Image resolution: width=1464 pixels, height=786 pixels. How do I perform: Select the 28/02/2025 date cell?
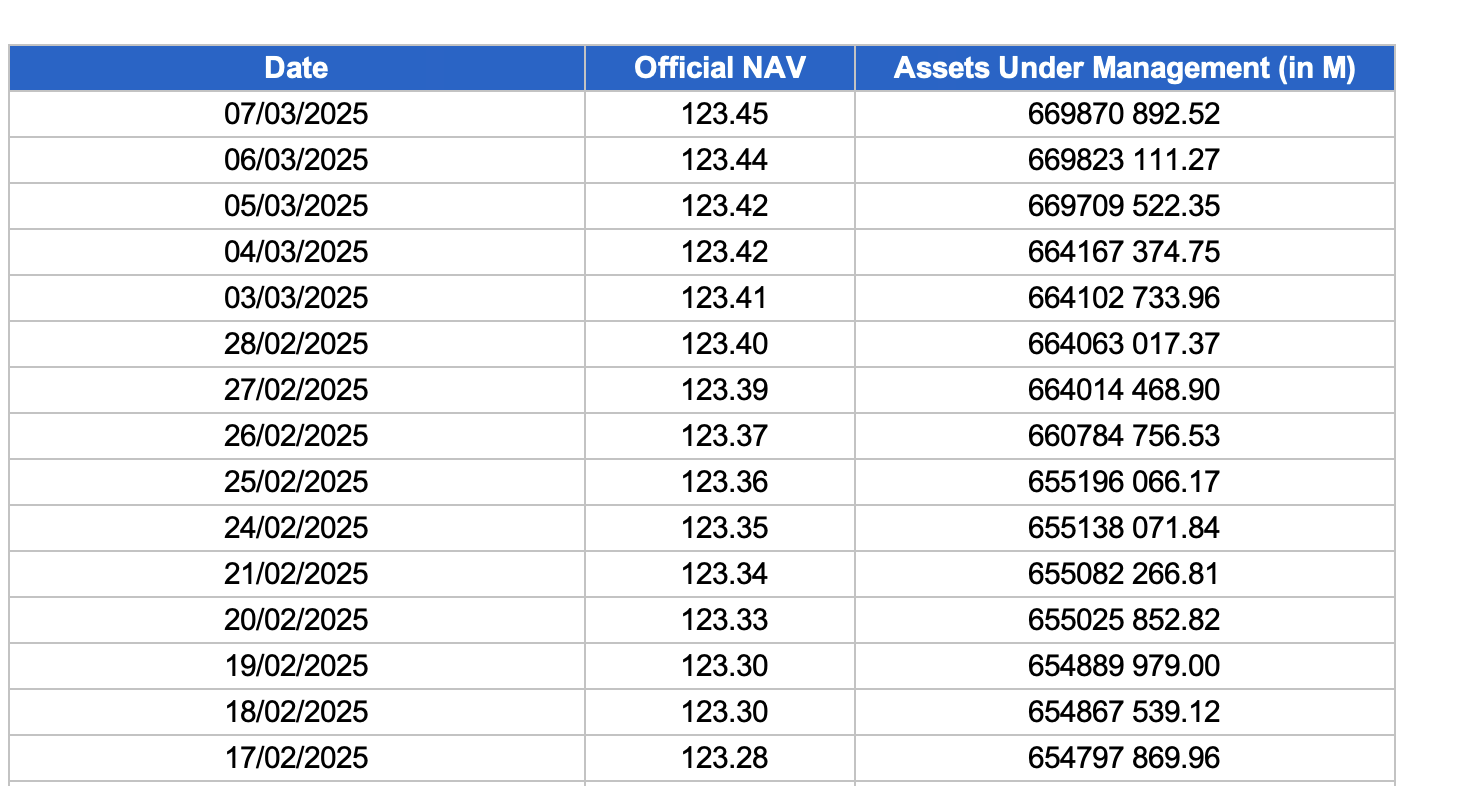coord(296,344)
